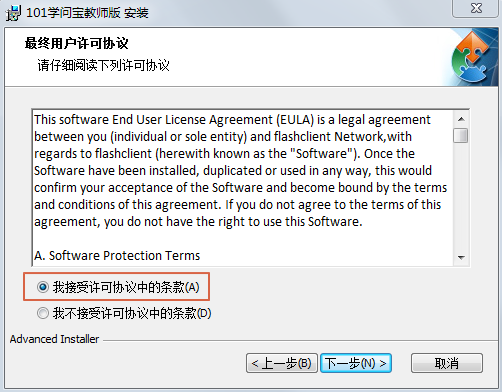Viewport: 502px width, 392px height.
Task: Click inside the EULA text's first paragraph
Action: point(240,170)
